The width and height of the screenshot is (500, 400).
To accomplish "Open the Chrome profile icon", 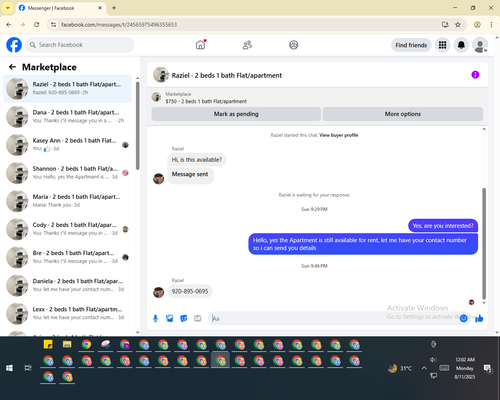I will point(477,25).
